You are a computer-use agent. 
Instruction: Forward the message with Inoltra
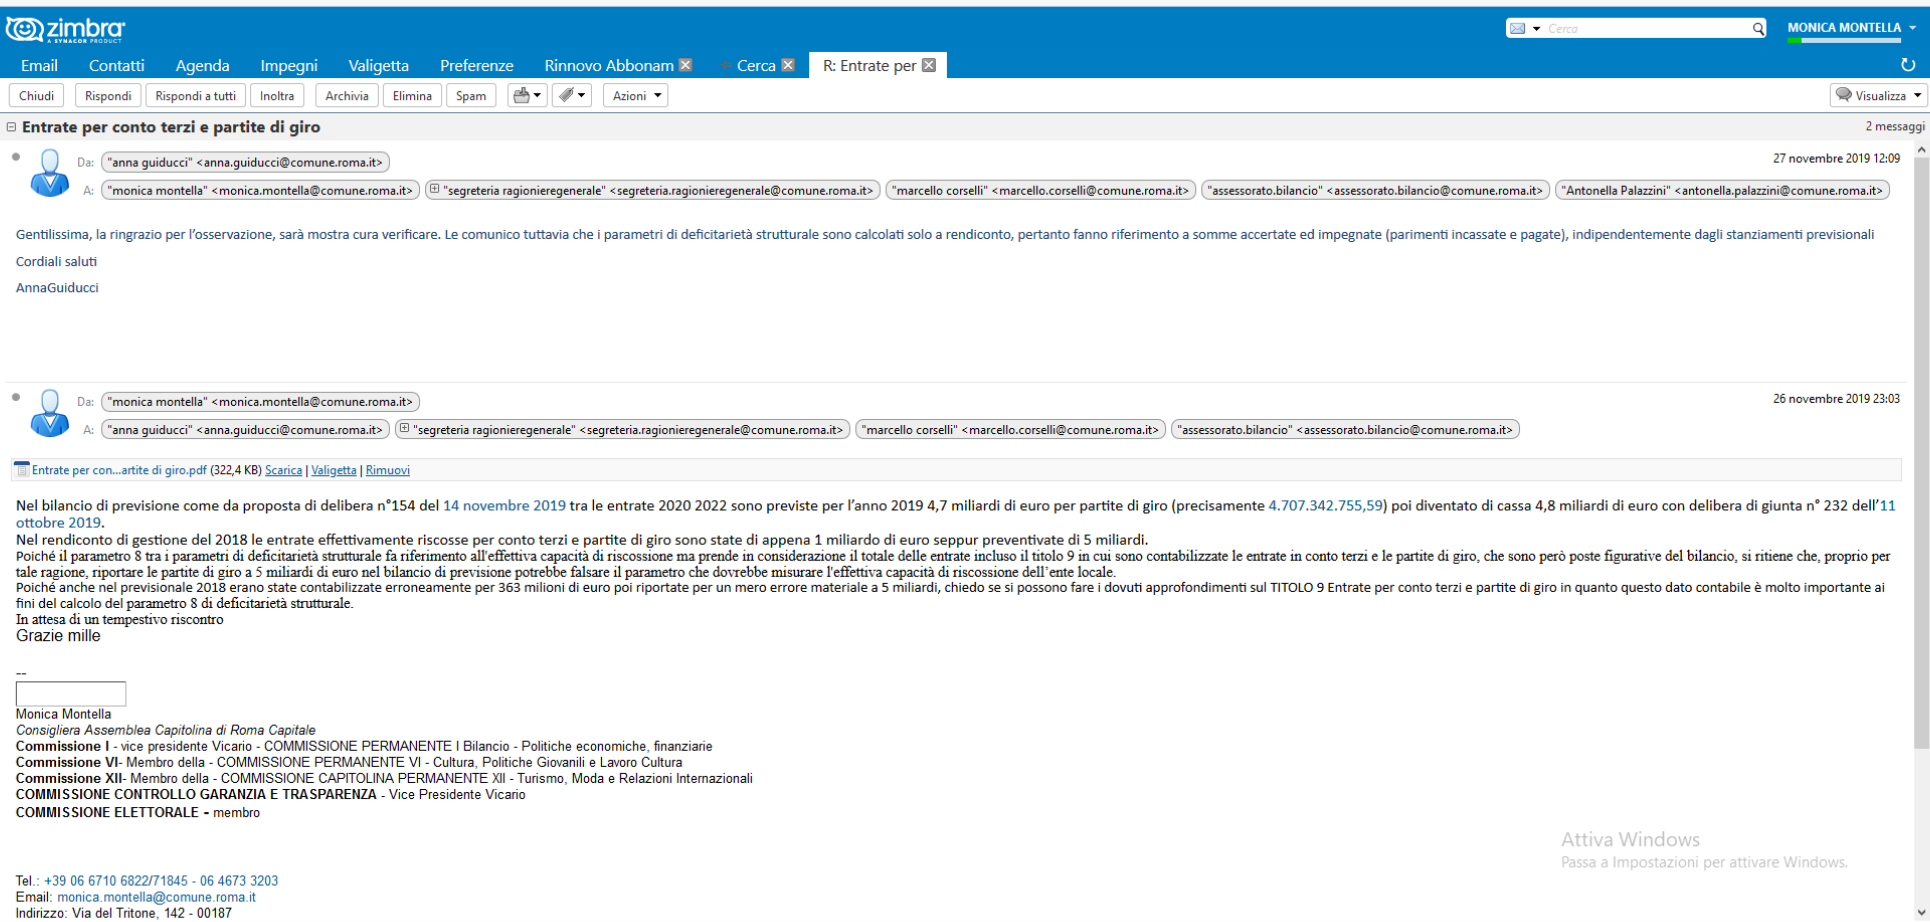pos(277,96)
